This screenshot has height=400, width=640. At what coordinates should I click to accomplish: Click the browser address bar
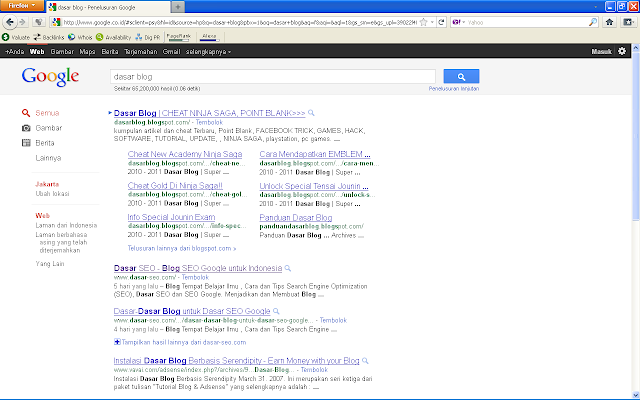point(240,22)
